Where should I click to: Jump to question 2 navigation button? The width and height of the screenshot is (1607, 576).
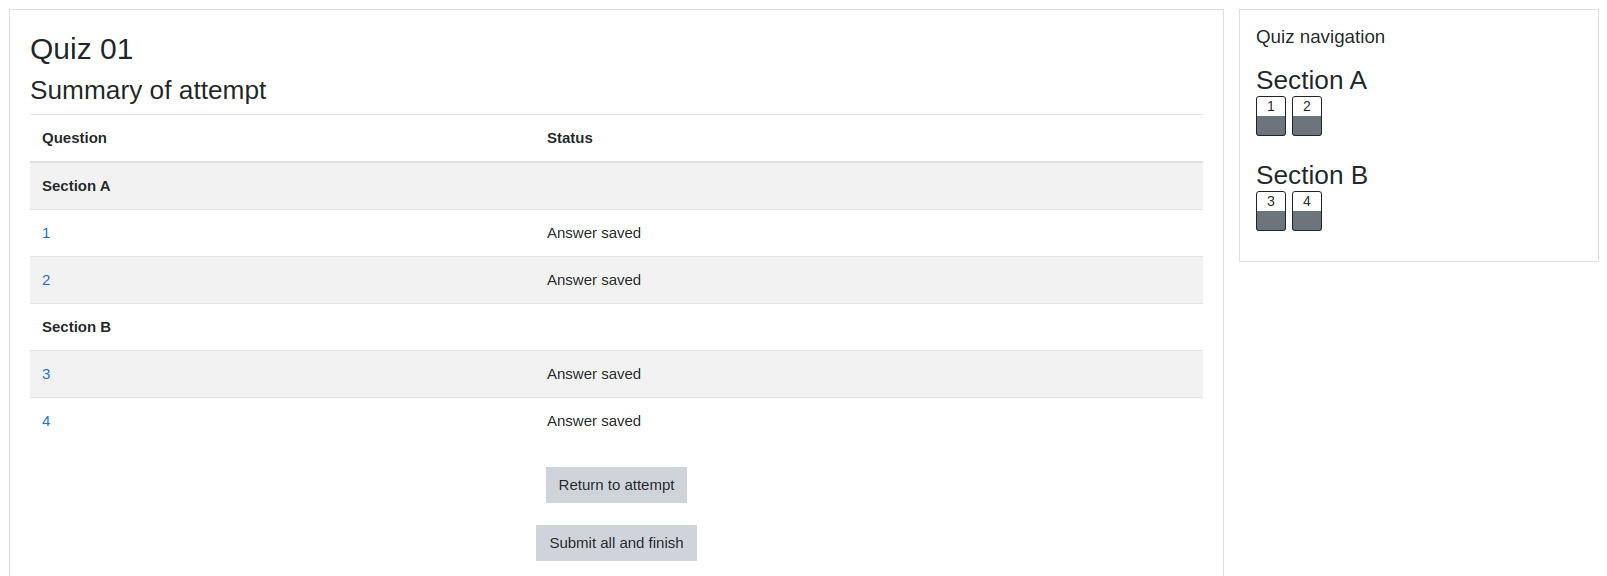pos(1307,116)
